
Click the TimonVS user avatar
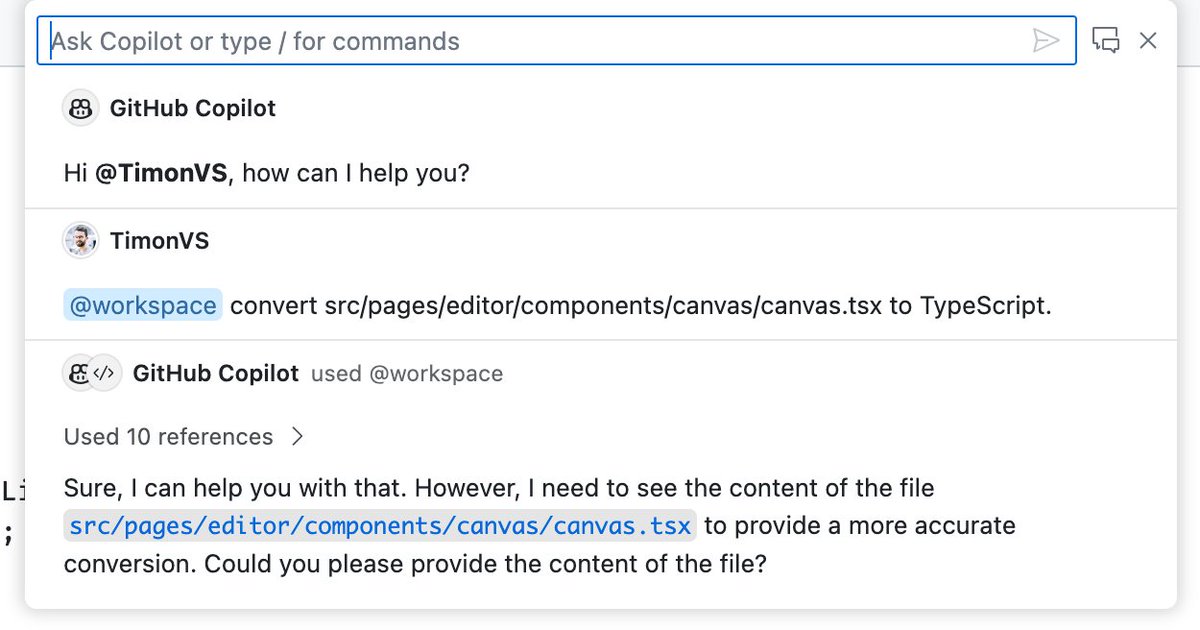[81, 240]
